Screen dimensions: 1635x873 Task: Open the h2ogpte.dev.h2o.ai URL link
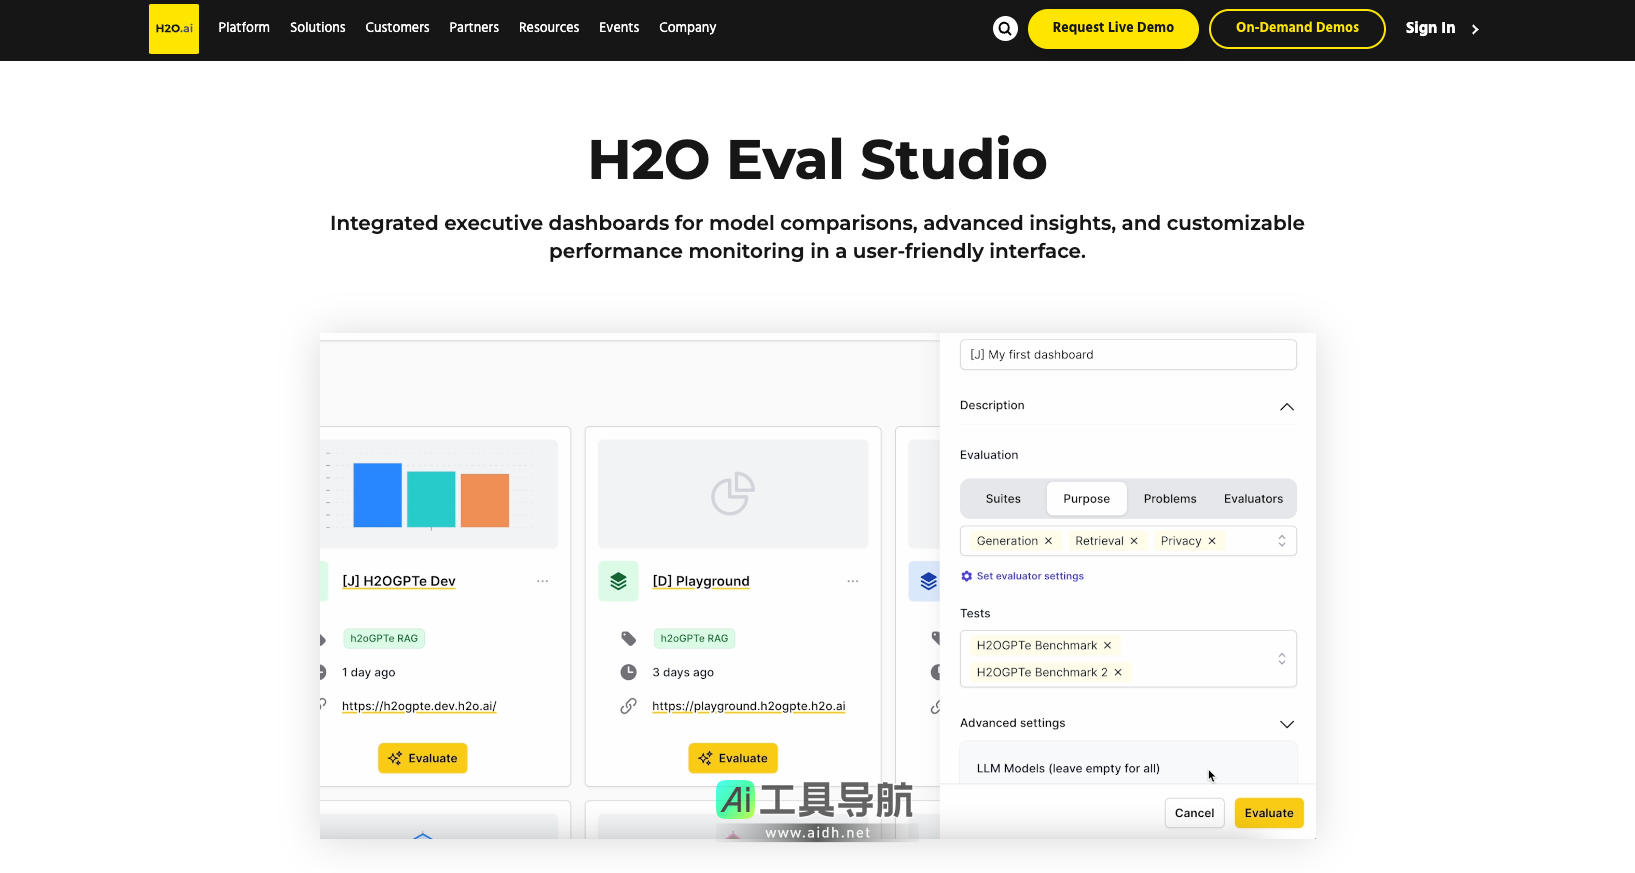419,706
